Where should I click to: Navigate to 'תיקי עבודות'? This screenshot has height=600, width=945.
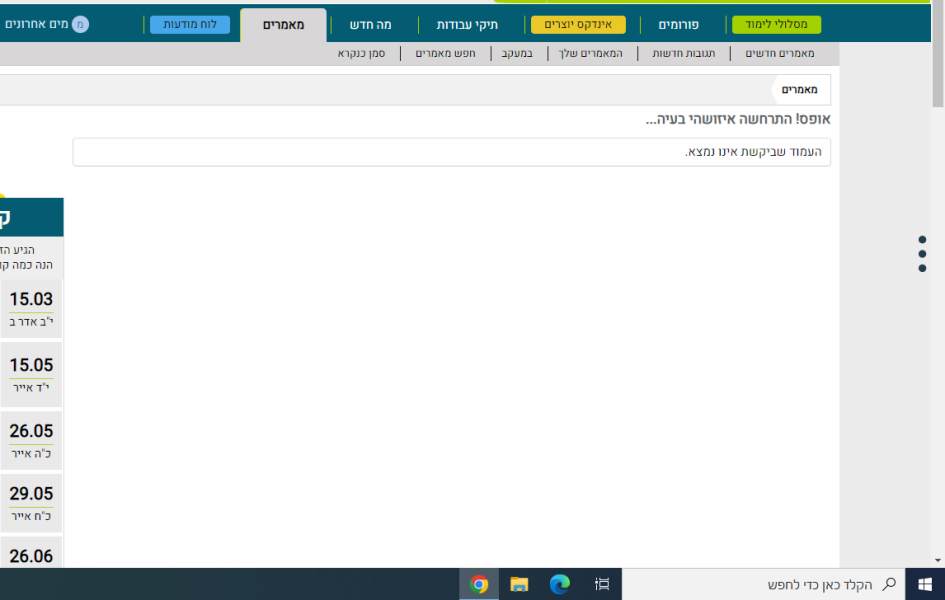[469, 24]
